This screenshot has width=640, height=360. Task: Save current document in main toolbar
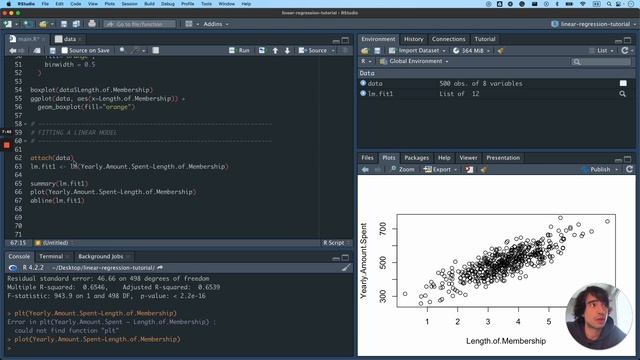tap(64, 24)
